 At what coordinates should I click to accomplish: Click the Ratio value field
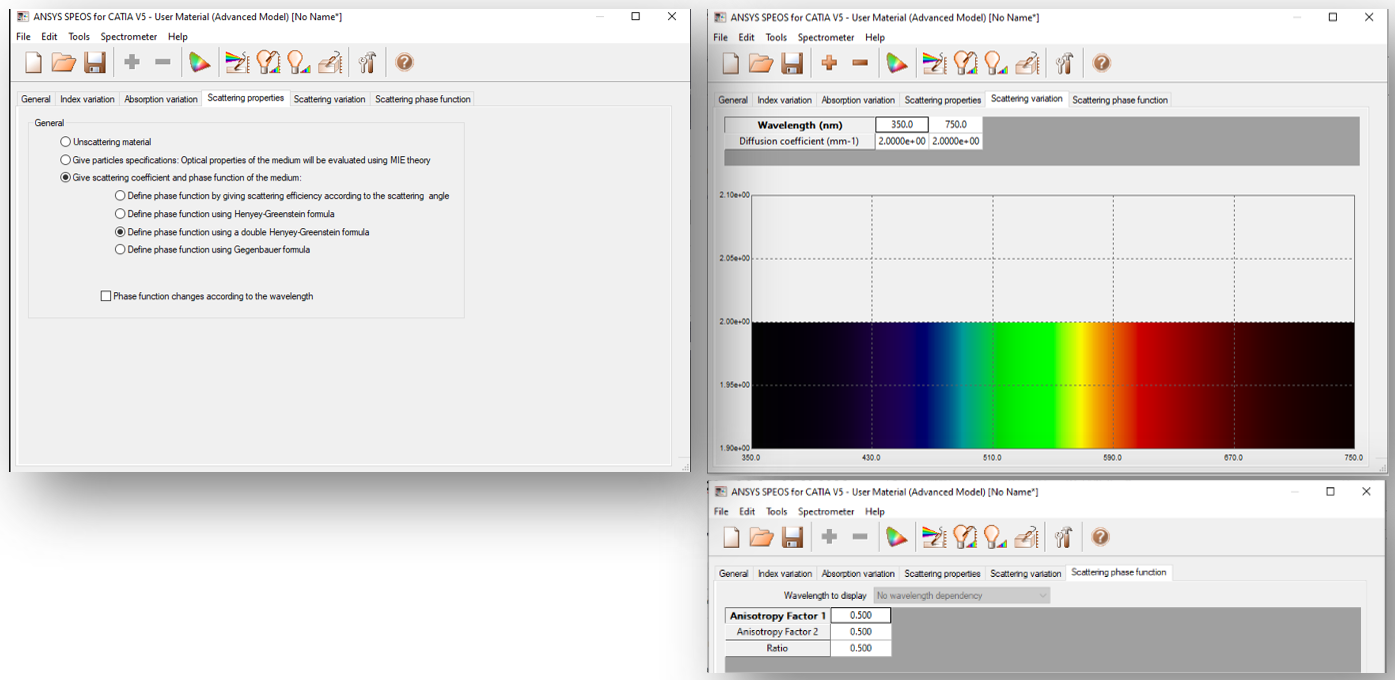point(860,648)
